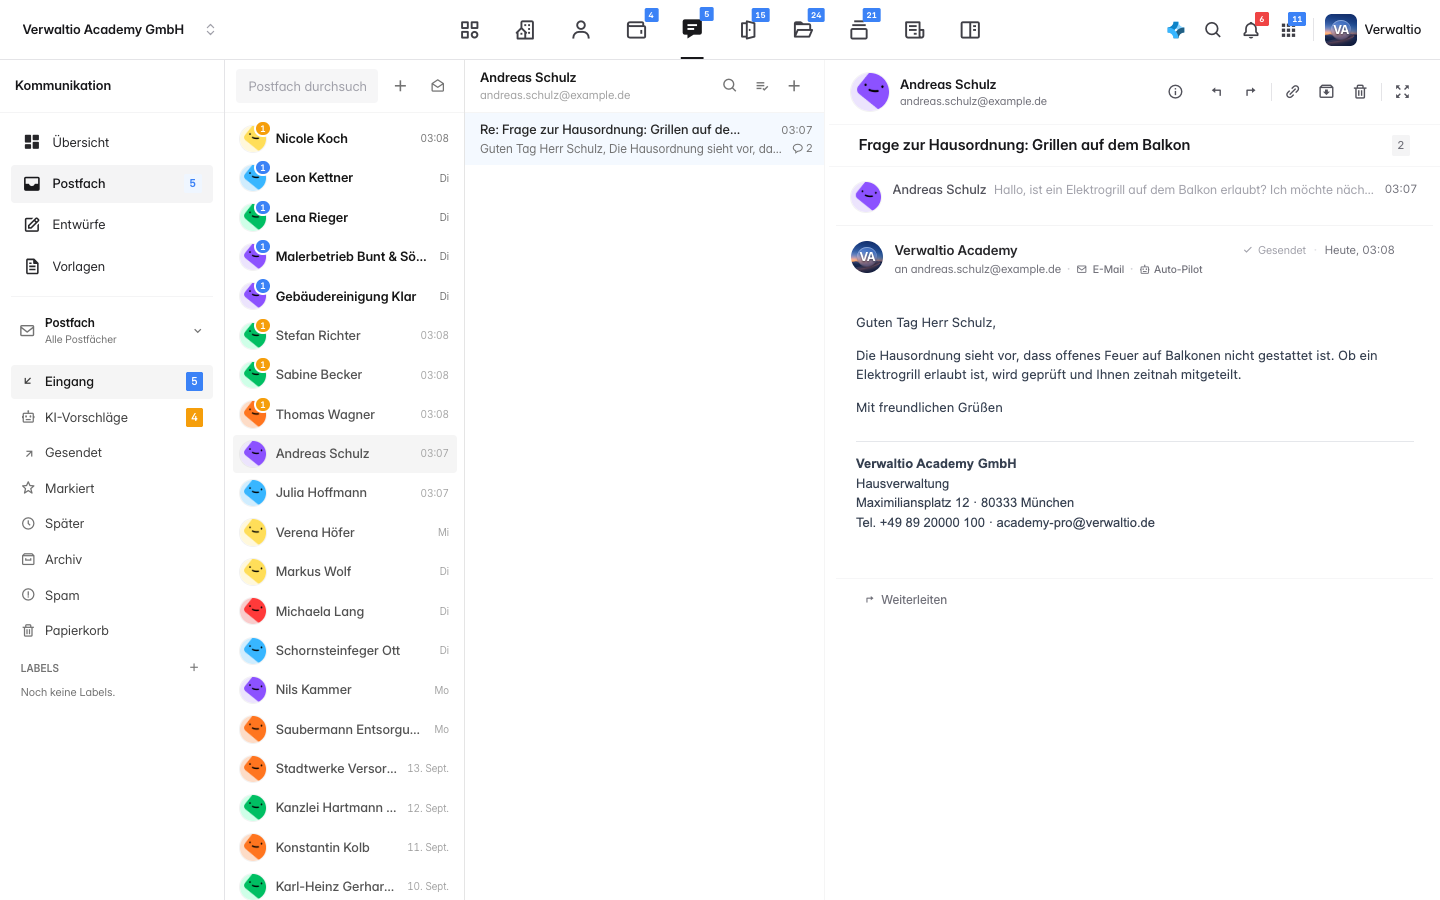Click the link icon in the message header
Screen dimensions: 1440x900
click(x=1293, y=92)
